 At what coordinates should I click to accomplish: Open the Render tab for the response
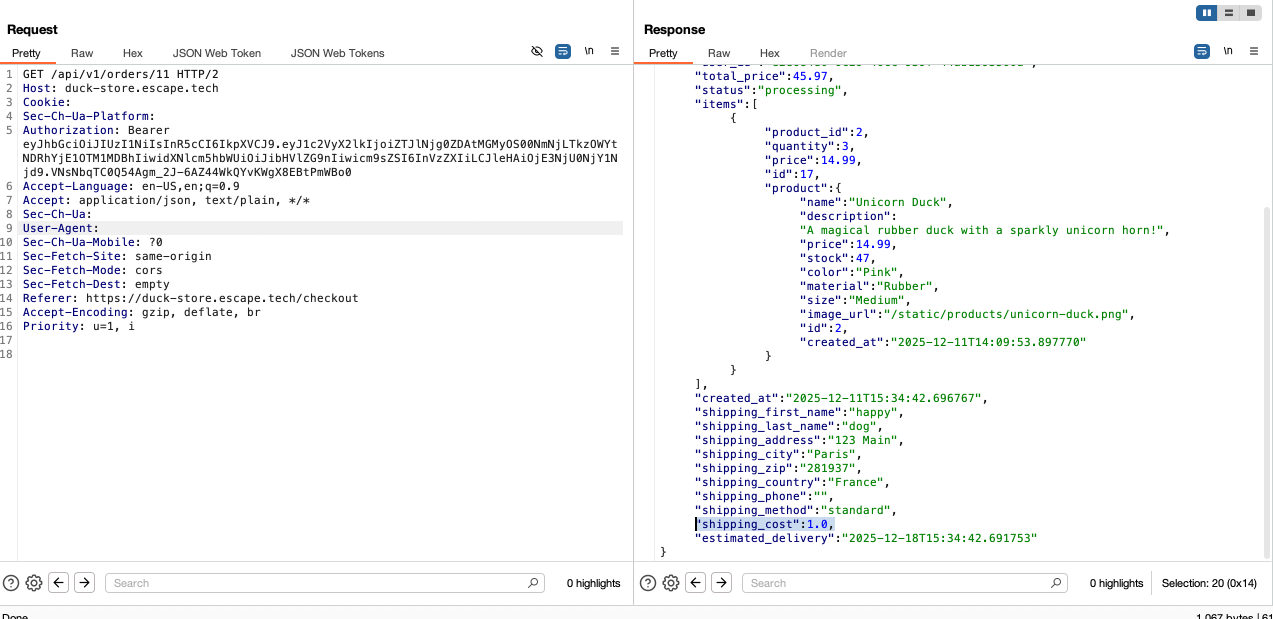[x=827, y=53]
